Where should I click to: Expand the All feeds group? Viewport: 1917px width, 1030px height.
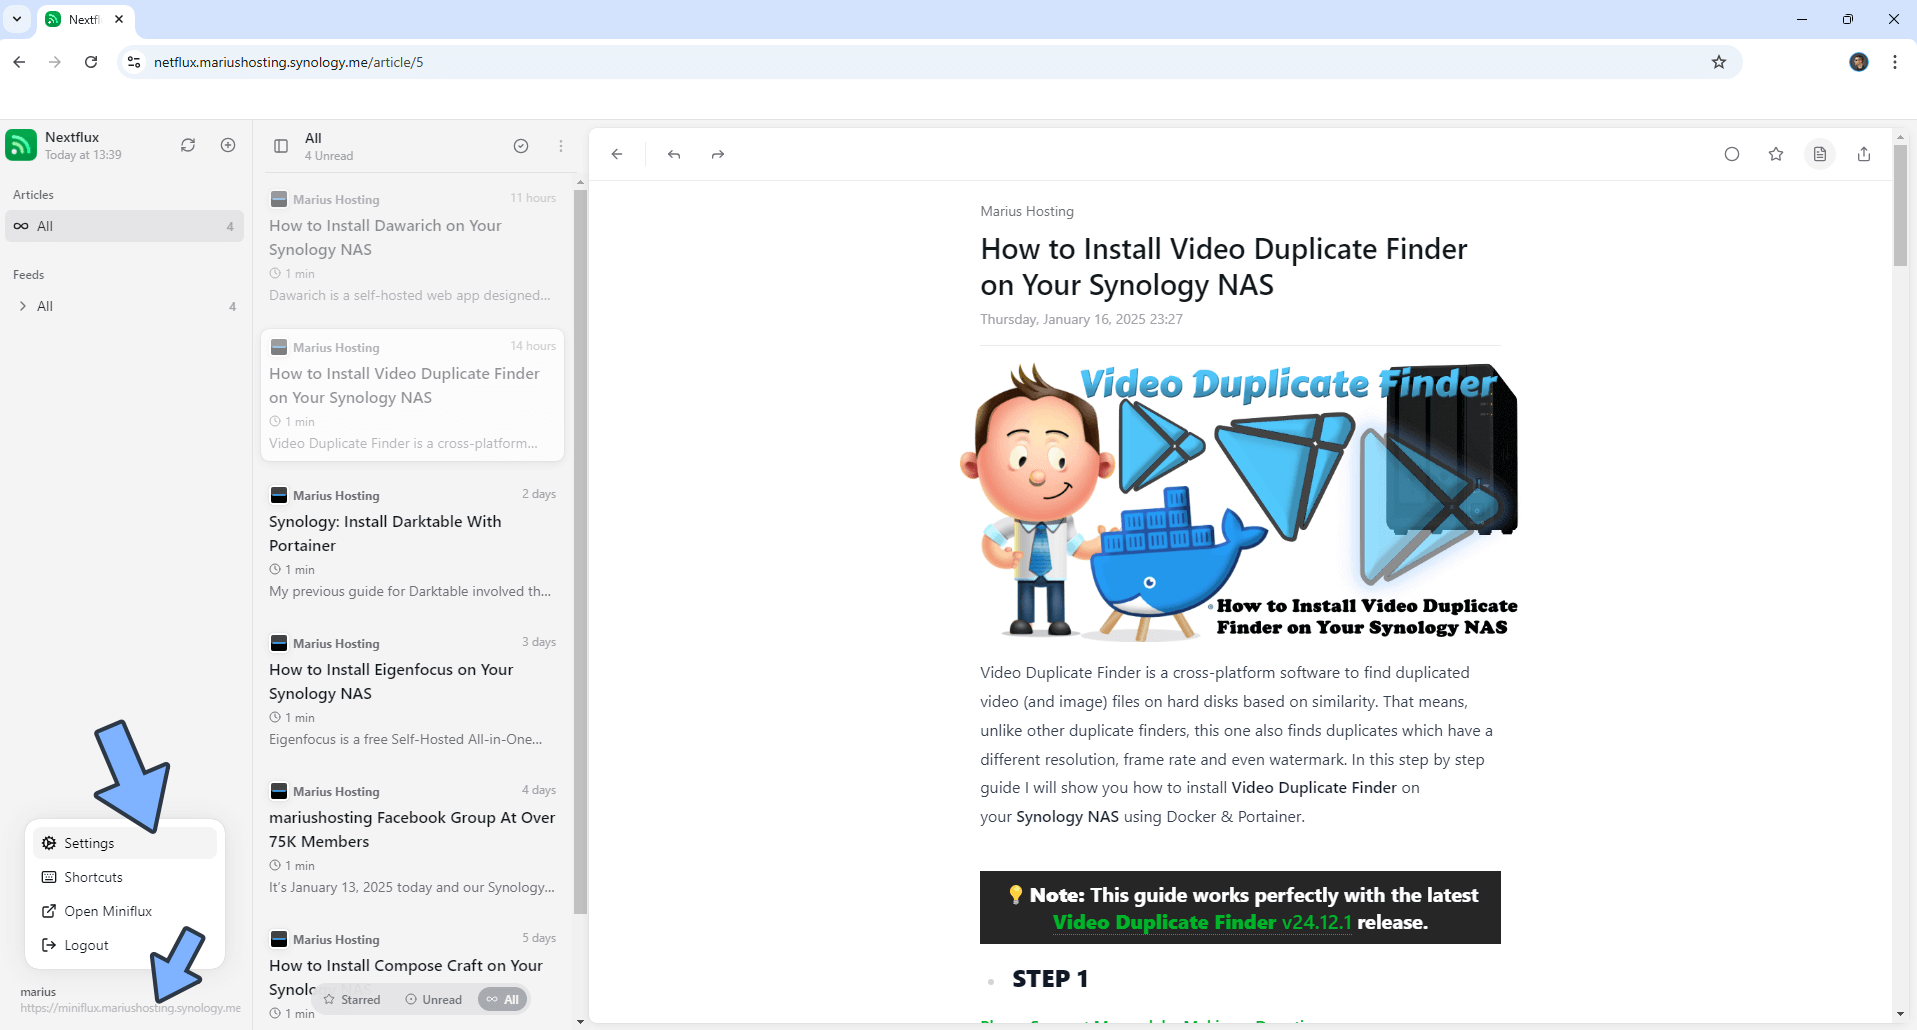click(x=23, y=306)
